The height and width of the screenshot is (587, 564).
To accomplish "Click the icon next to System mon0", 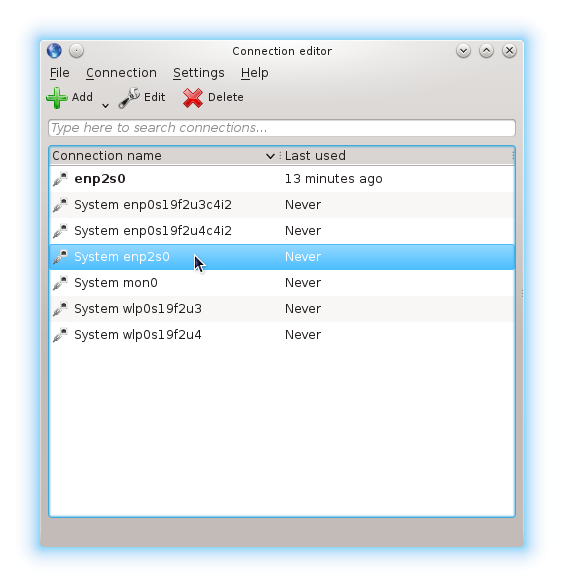I will coord(60,283).
